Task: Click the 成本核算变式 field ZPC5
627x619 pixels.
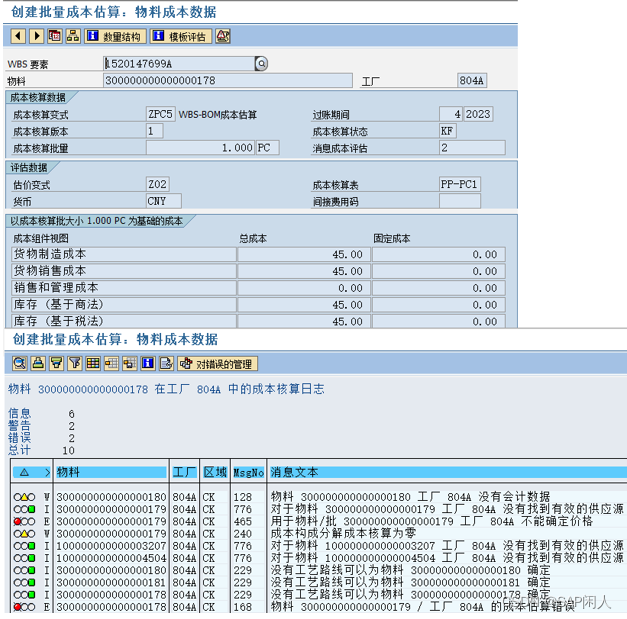Action: (x=160, y=114)
